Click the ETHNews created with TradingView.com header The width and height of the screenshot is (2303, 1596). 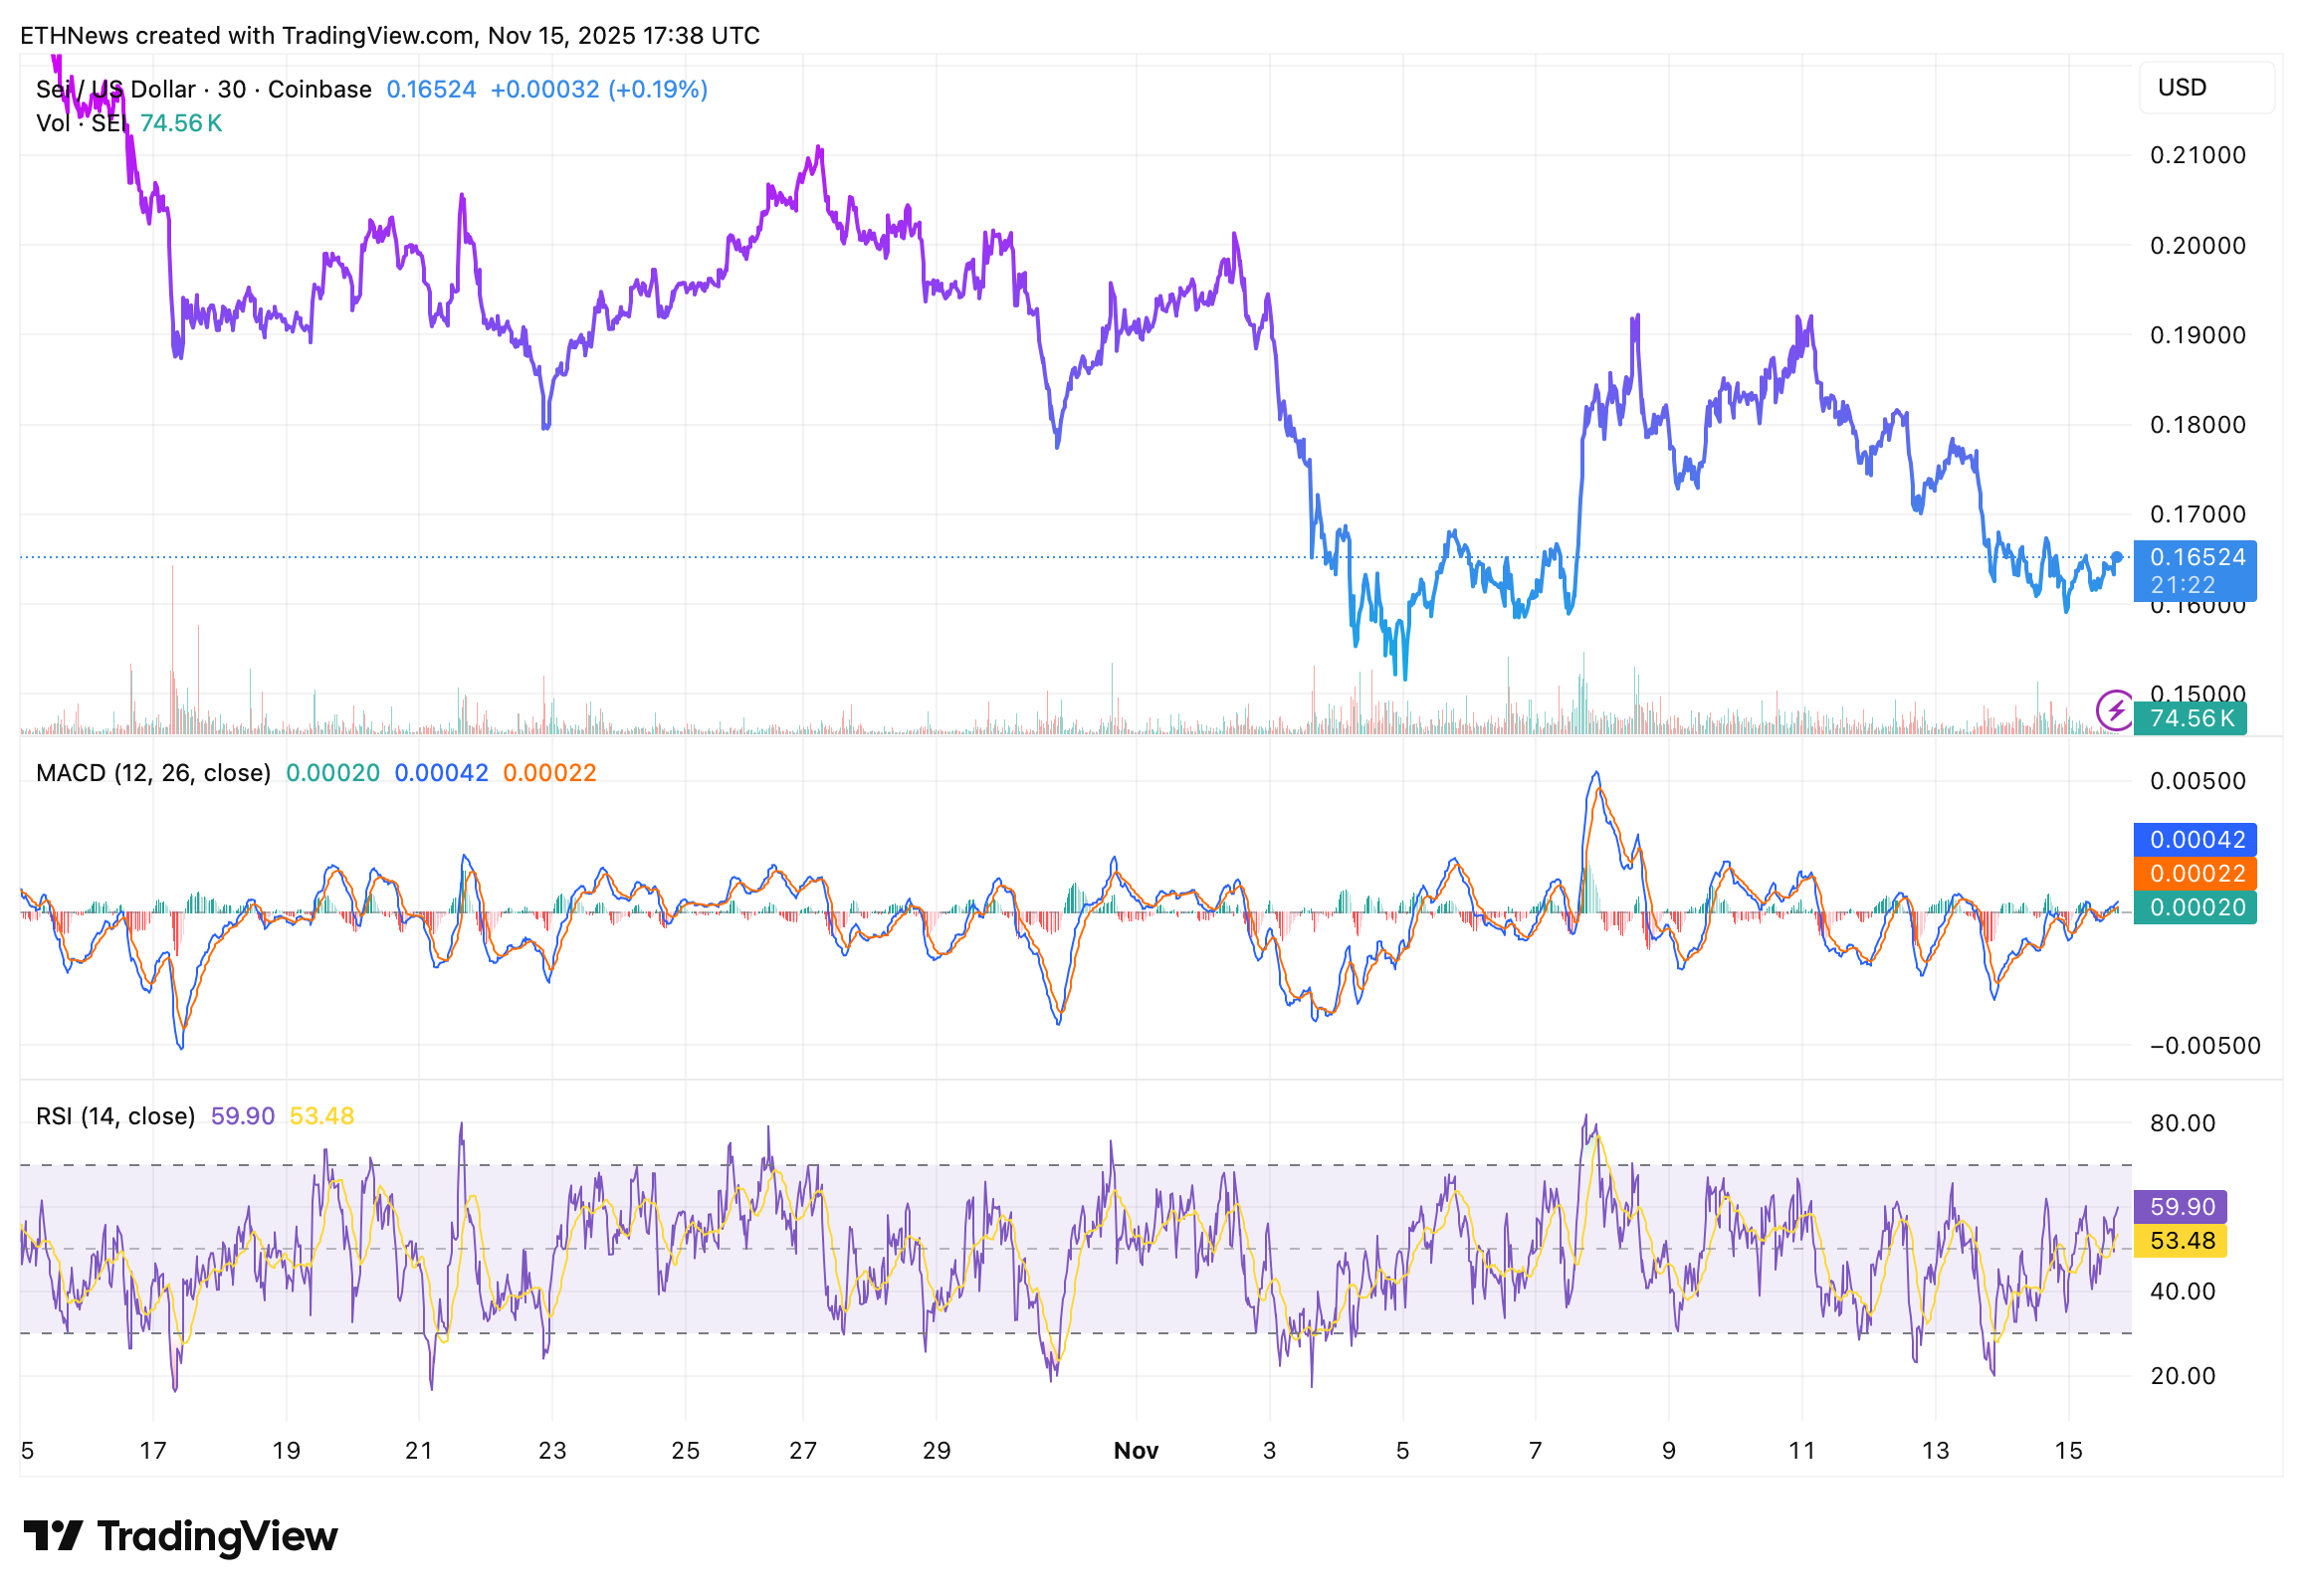(x=389, y=35)
